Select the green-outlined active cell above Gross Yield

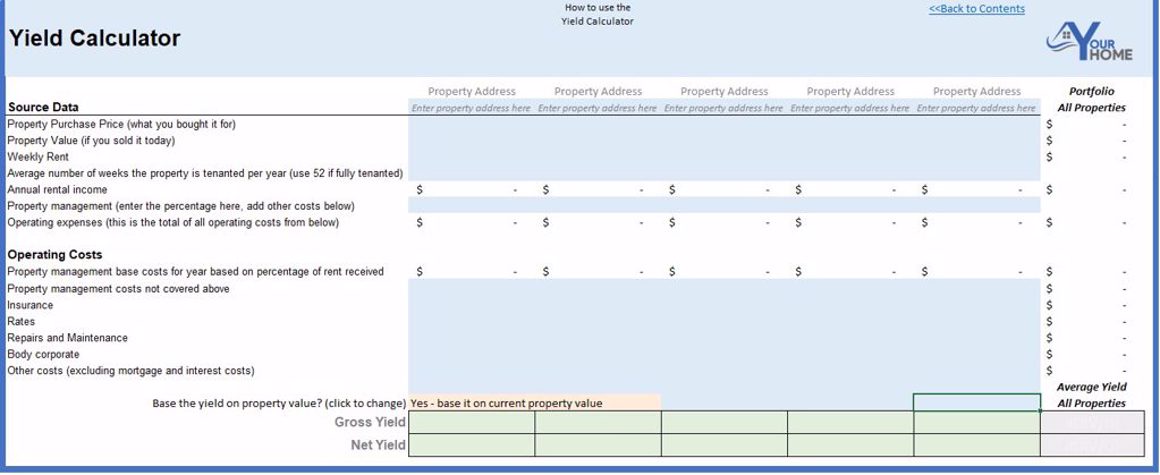click(977, 402)
